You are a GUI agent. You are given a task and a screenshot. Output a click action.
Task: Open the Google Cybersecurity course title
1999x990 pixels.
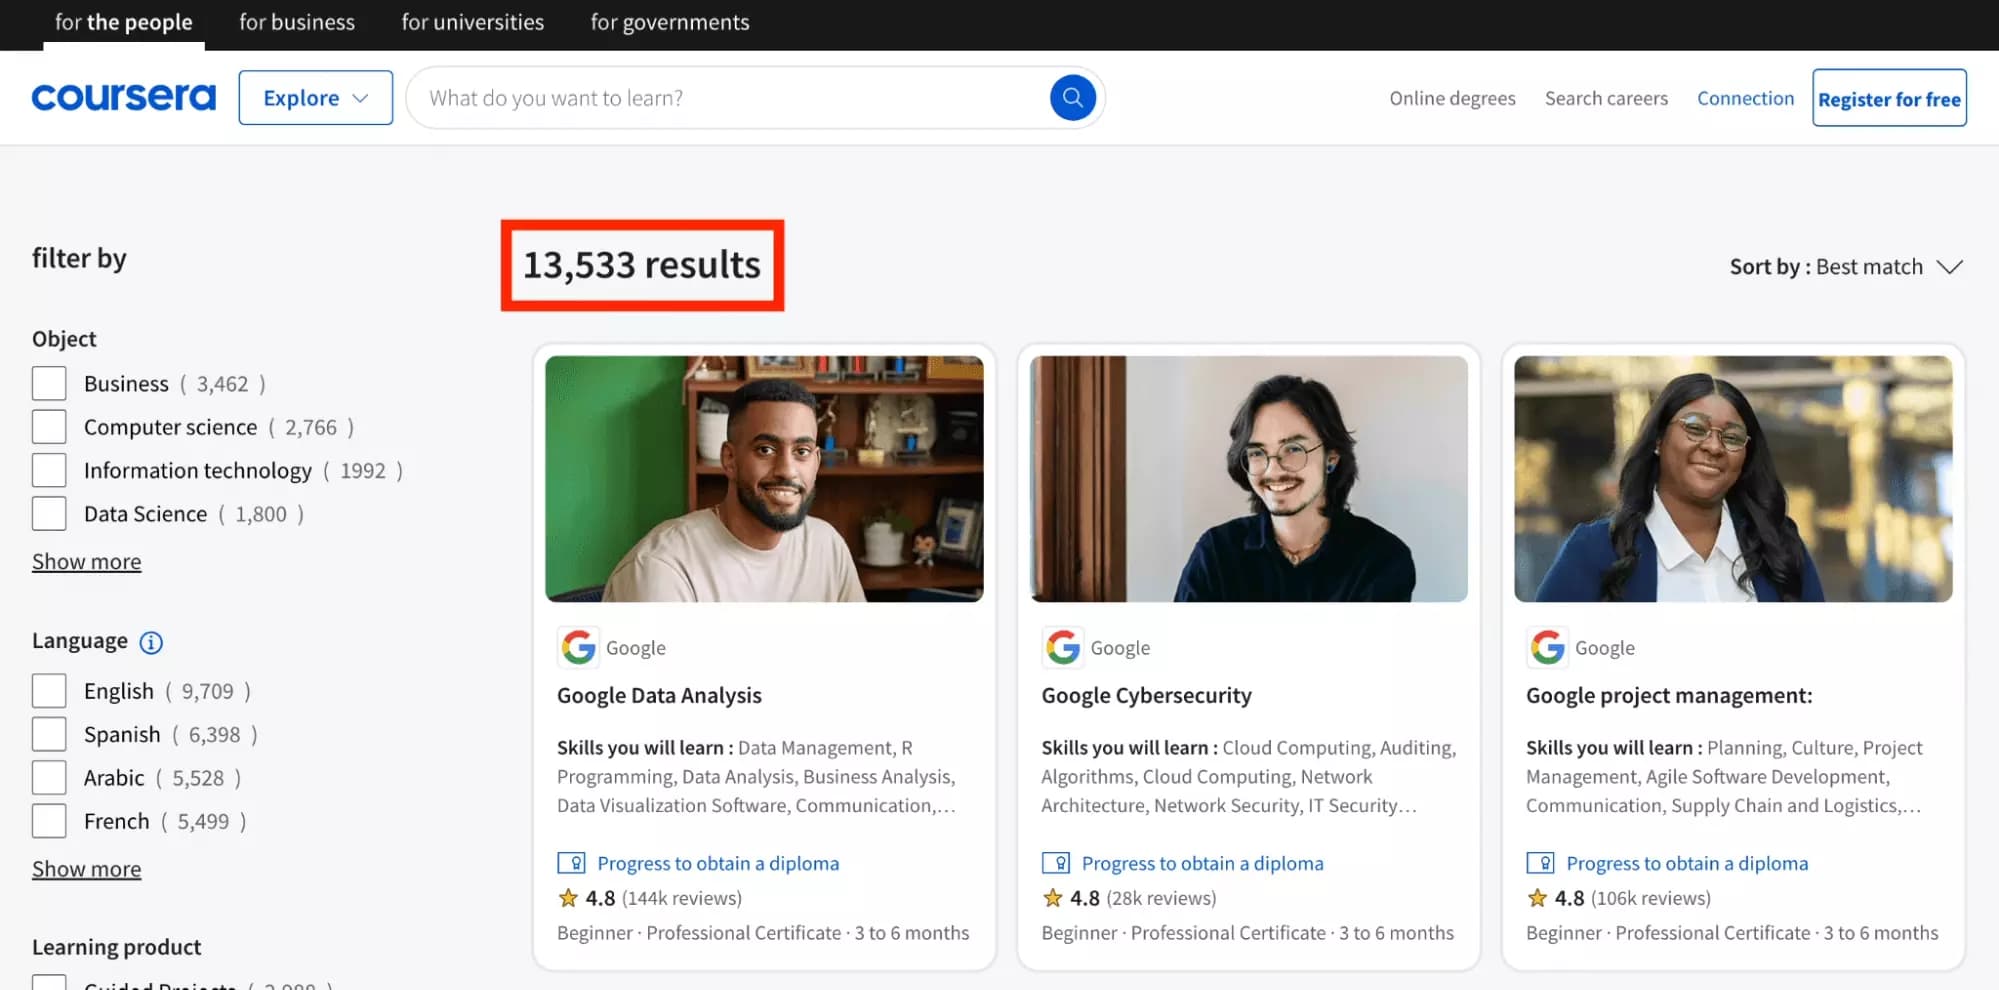[x=1146, y=695]
